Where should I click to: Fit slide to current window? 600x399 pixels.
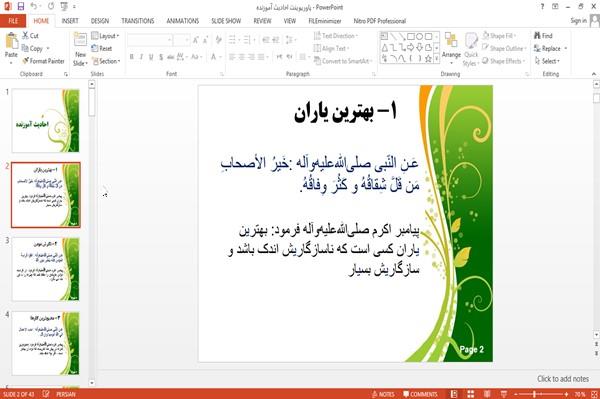(594, 394)
